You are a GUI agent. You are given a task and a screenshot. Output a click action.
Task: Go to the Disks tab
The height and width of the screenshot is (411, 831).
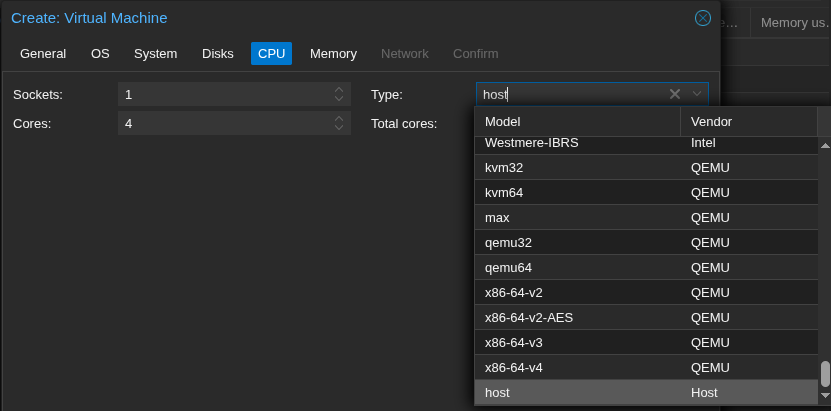(218, 53)
